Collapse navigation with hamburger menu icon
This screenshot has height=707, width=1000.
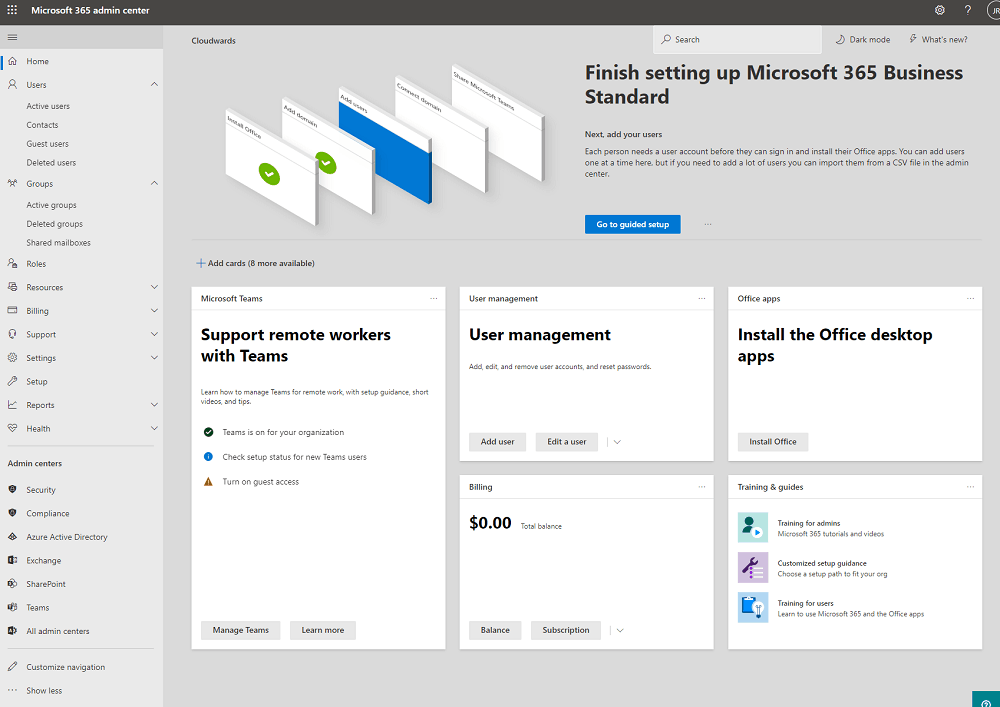coord(12,37)
